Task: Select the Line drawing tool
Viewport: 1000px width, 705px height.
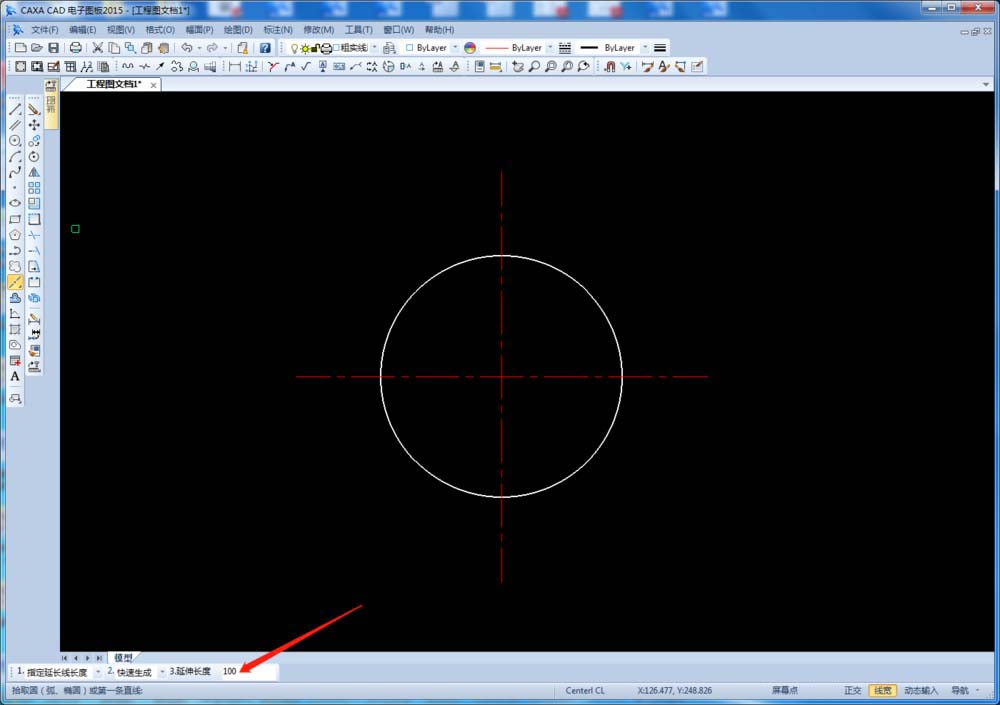Action: [15, 109]
